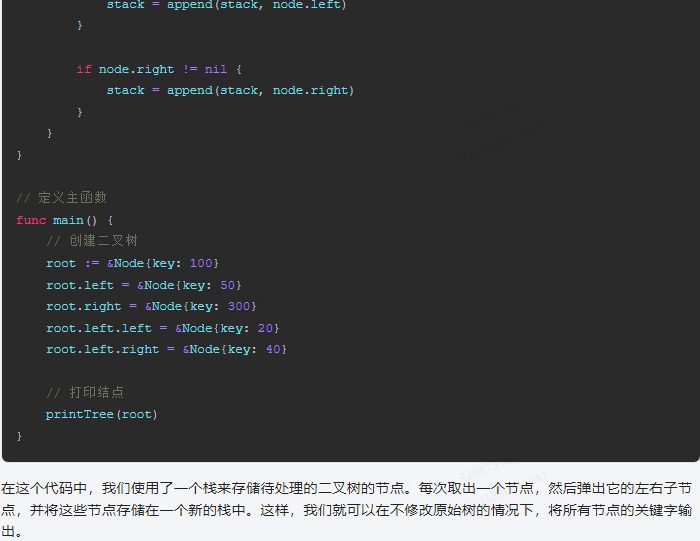Screen dimensions: 700x541
Task: Click the comment '// 定义主函数'
Action: pyautogui.click(x=61, y=198)
